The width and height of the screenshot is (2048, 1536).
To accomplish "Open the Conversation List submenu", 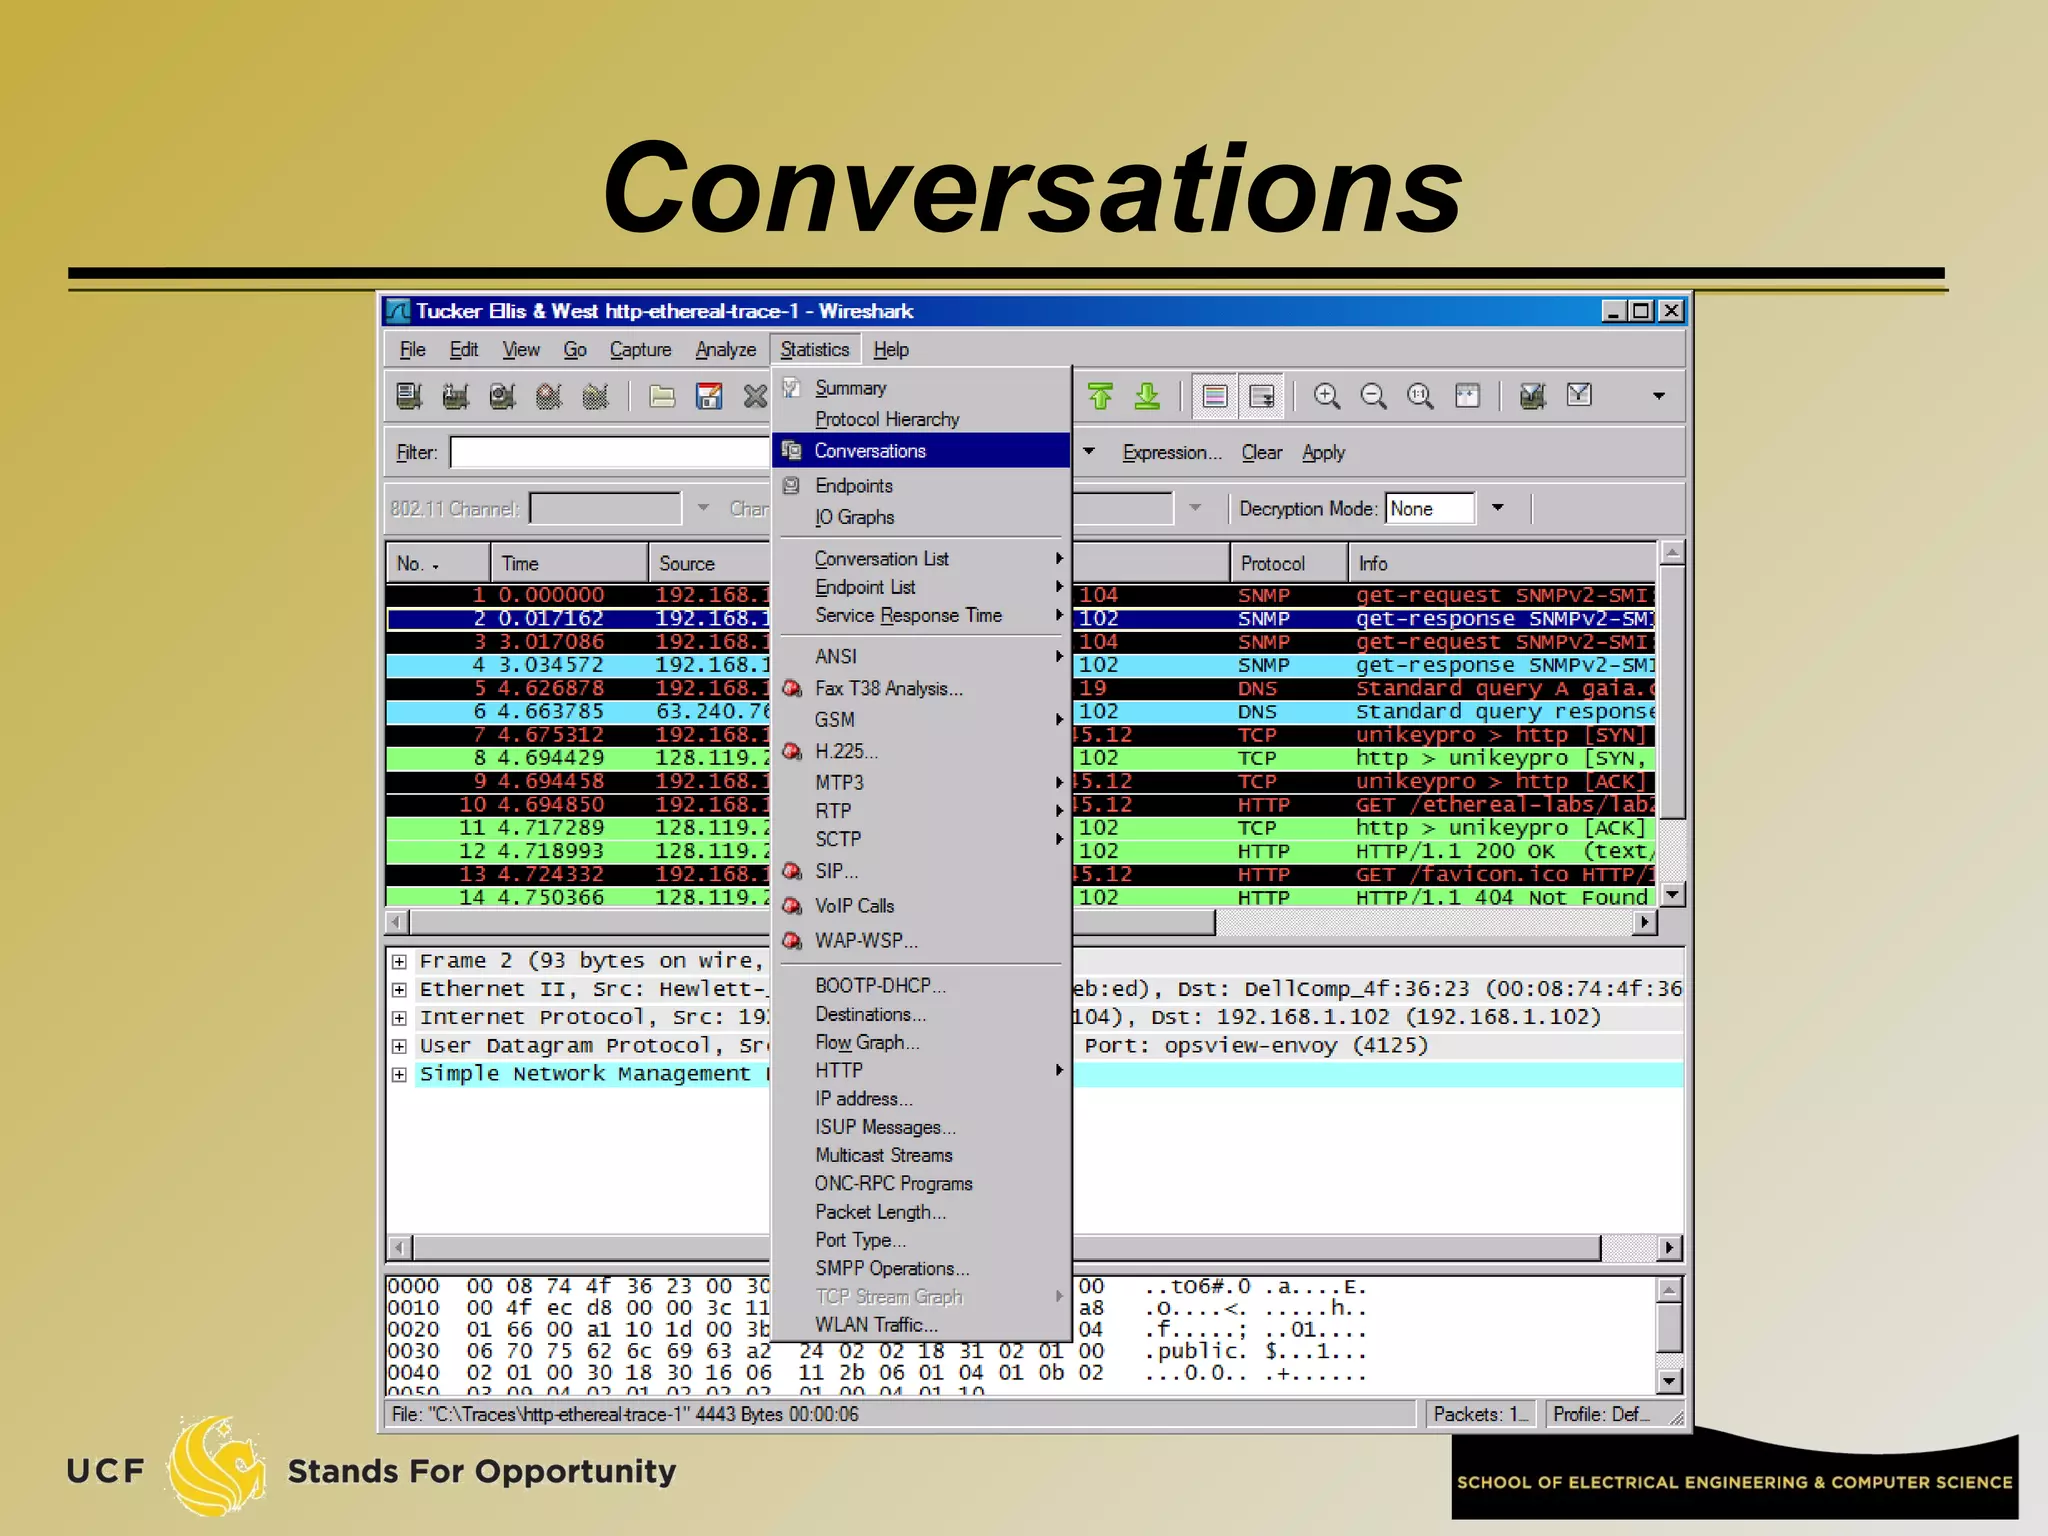I will (x=920, y=559).
